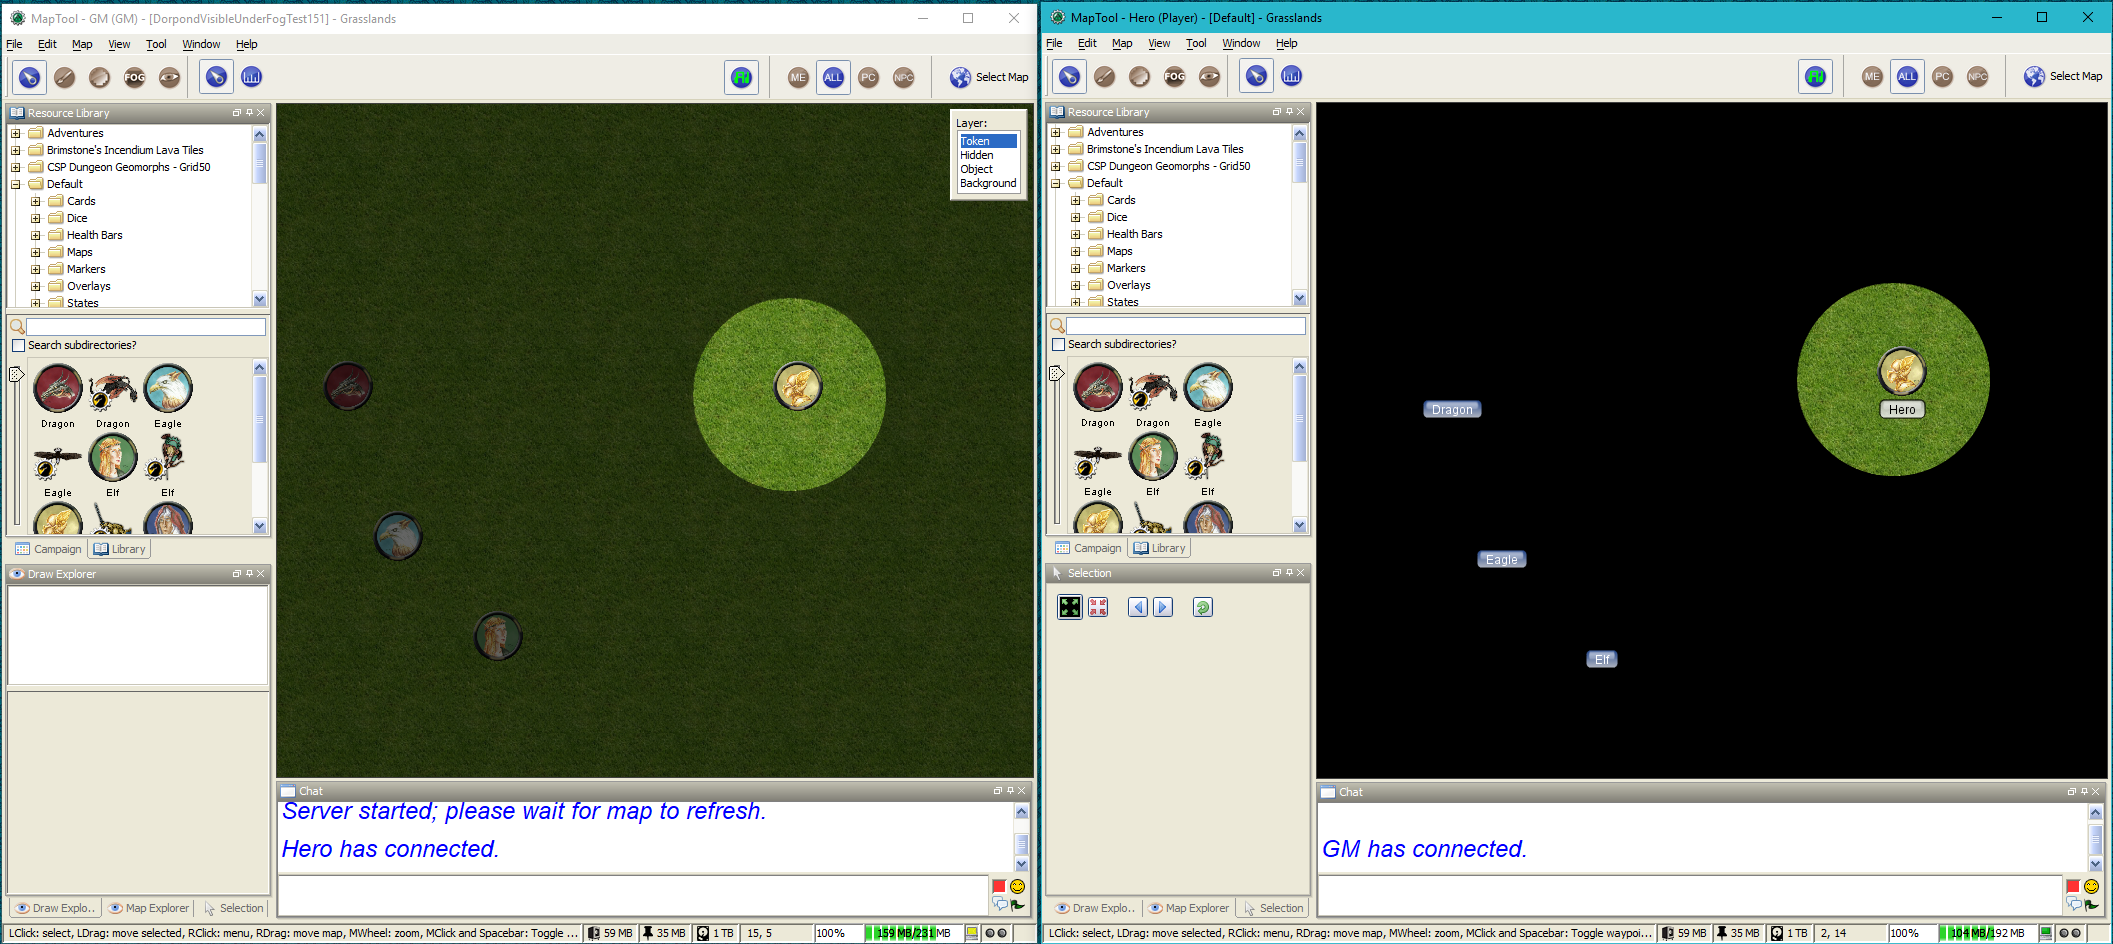Viewport: 2113px width, 944px height.
Task: Click the red square icon in GM chat
Action: point(999,886)
